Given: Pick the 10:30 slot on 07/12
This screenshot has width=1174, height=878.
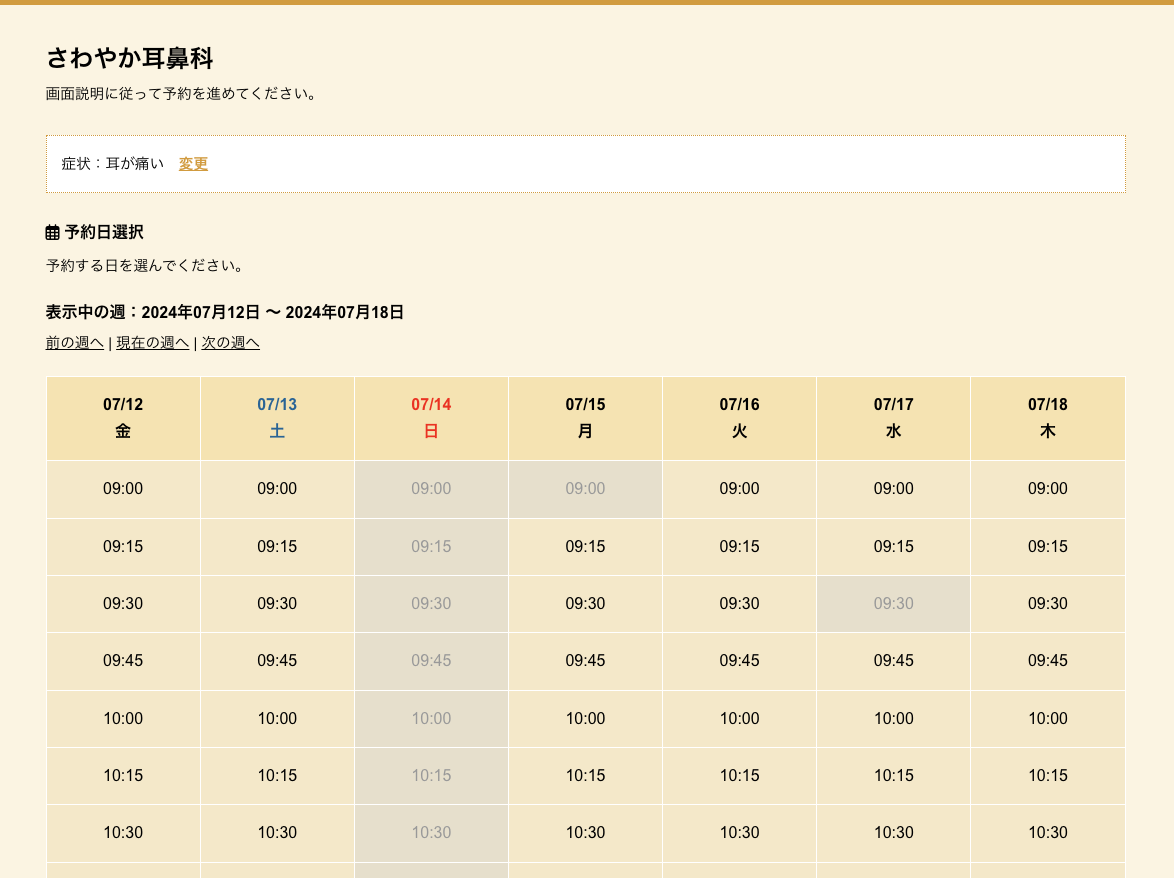Looking at the screenshot, I should (x=124, y=832).
